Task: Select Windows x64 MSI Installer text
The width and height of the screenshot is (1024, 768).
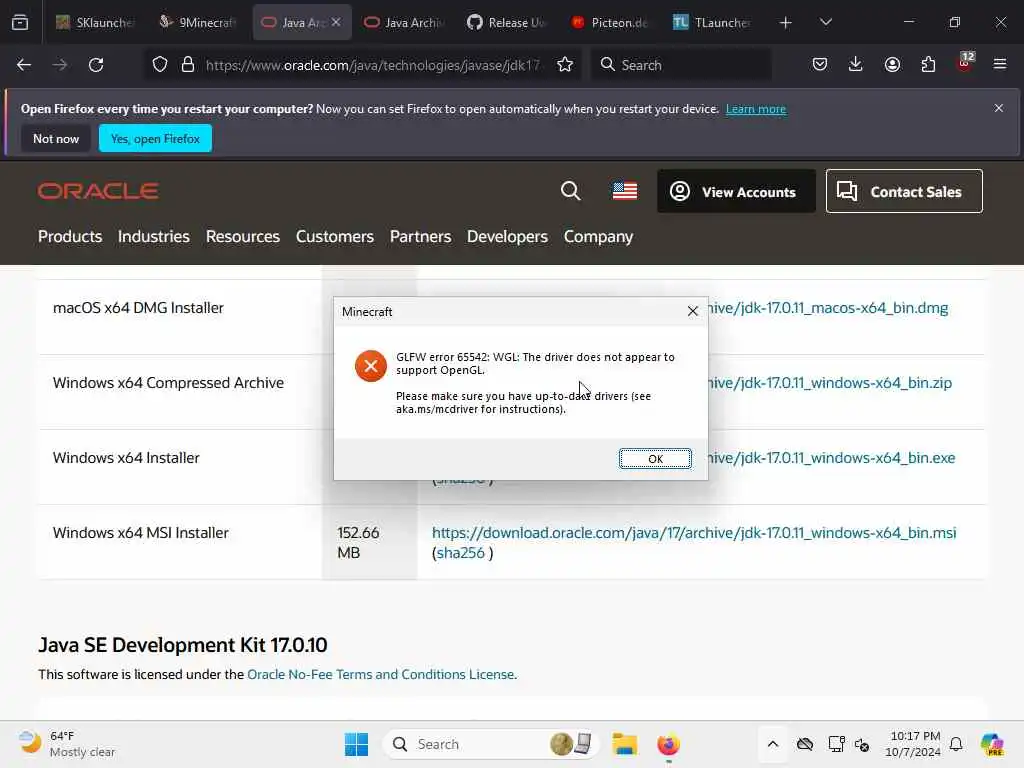Action: coord(141,533)
